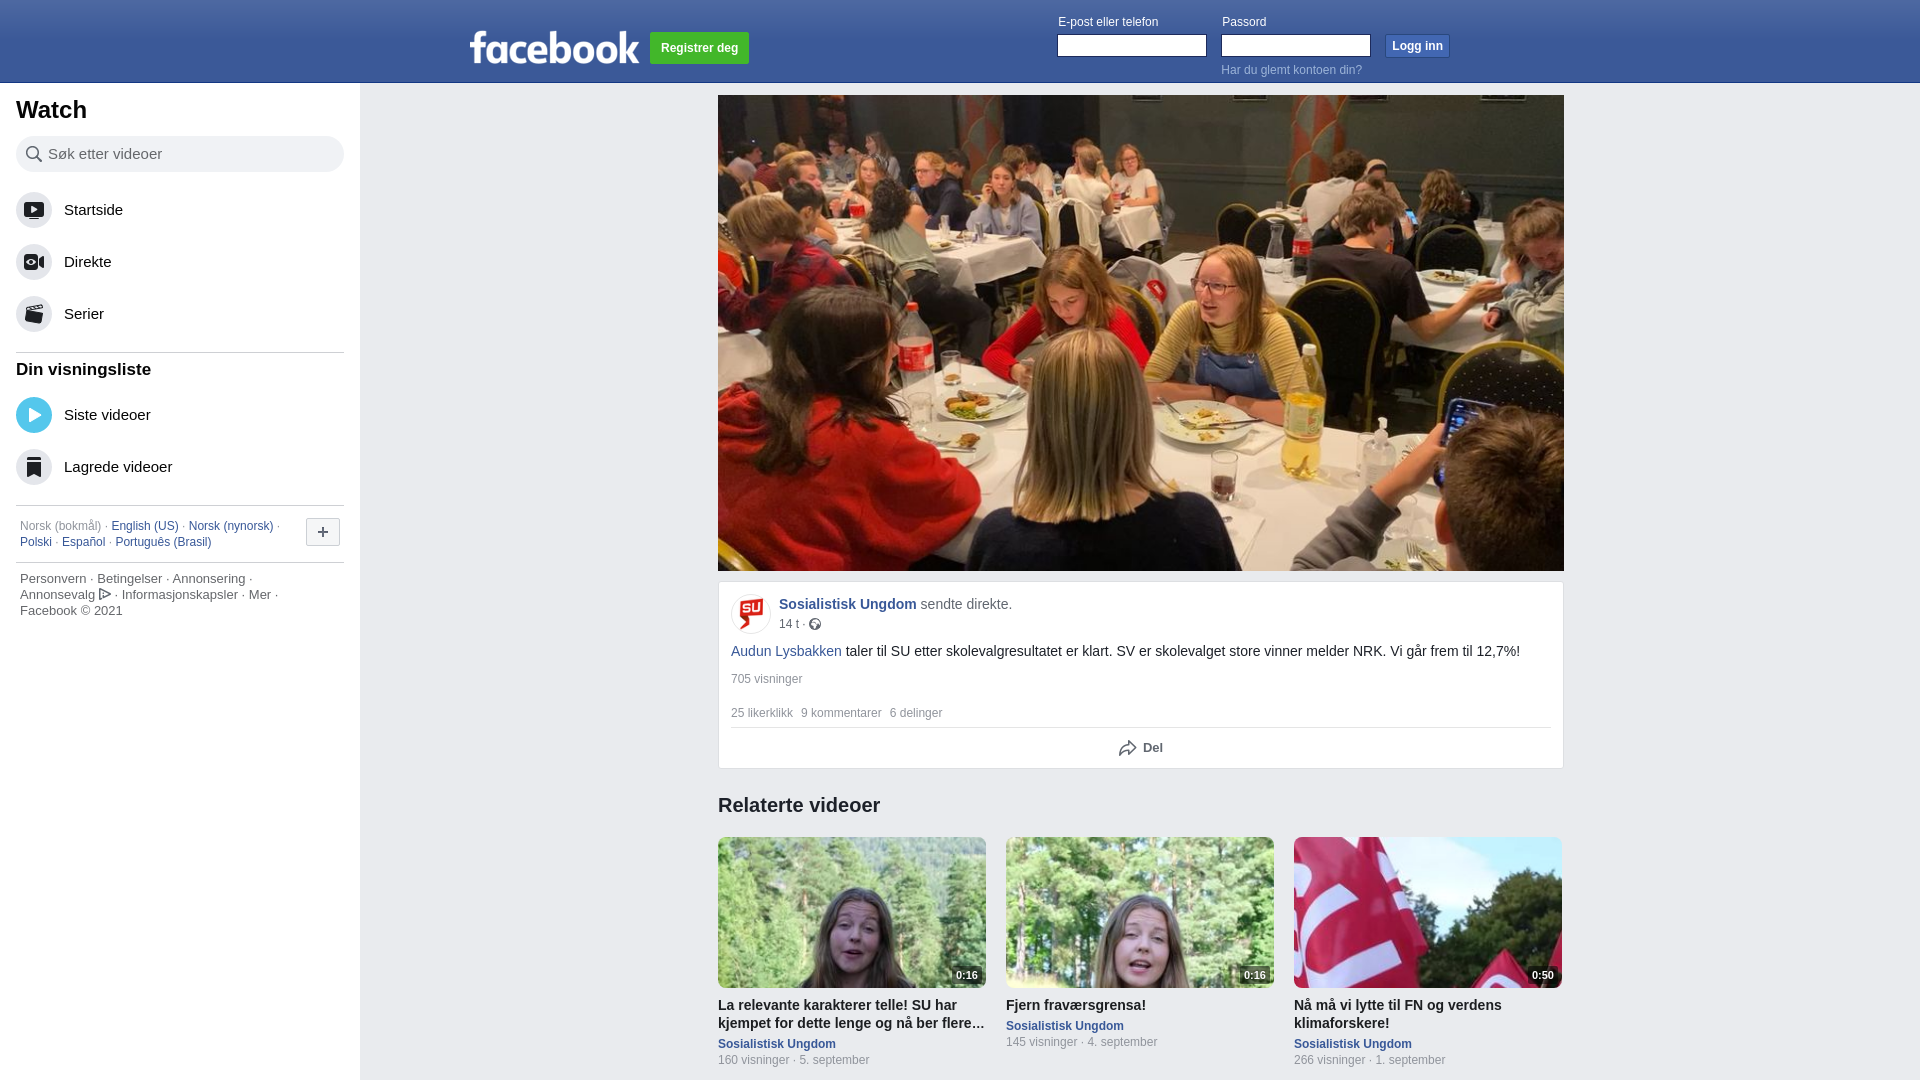This screenshot has height=1080, width=1920.
Task: Switch language to English (US)
Action: tap(145, 526)
